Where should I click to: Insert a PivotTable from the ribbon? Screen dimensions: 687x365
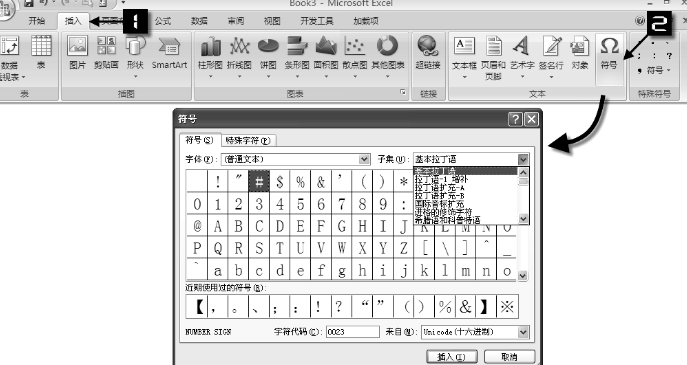pos(10,58)
